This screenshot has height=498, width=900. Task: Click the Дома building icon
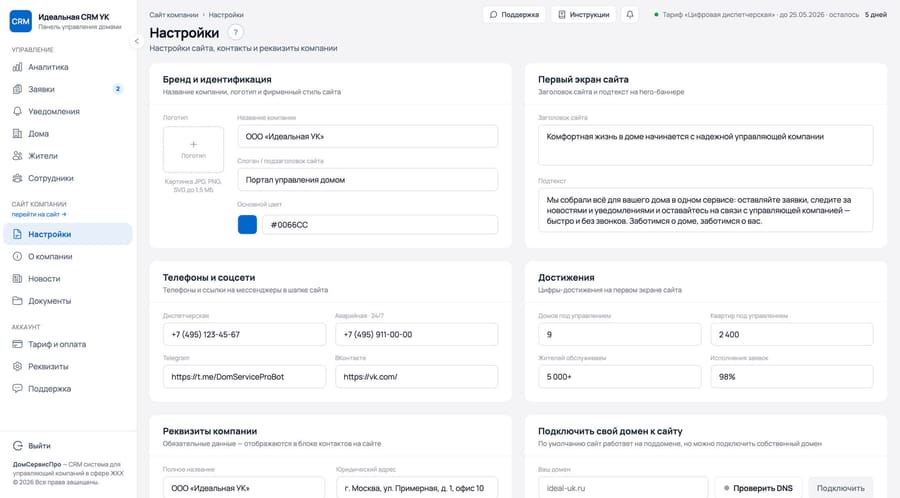[17, 134]
